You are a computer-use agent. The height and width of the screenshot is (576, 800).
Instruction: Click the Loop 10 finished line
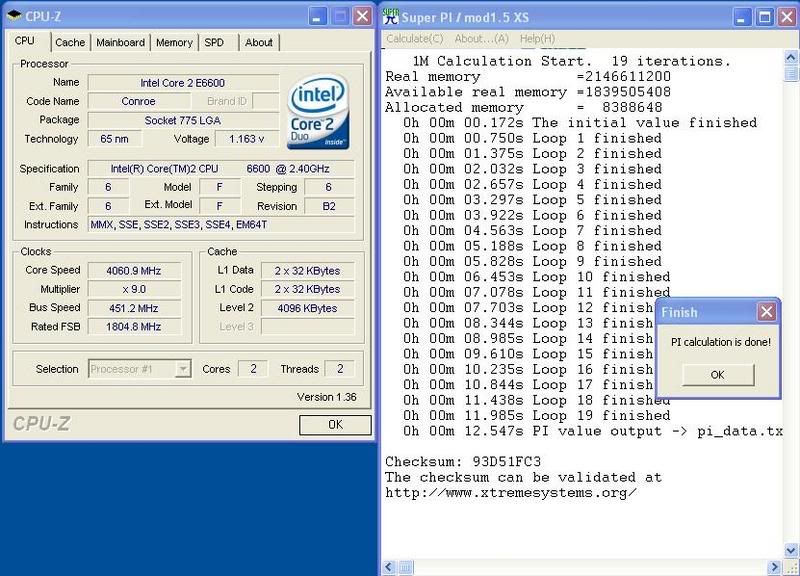click(x=536, y=277)
